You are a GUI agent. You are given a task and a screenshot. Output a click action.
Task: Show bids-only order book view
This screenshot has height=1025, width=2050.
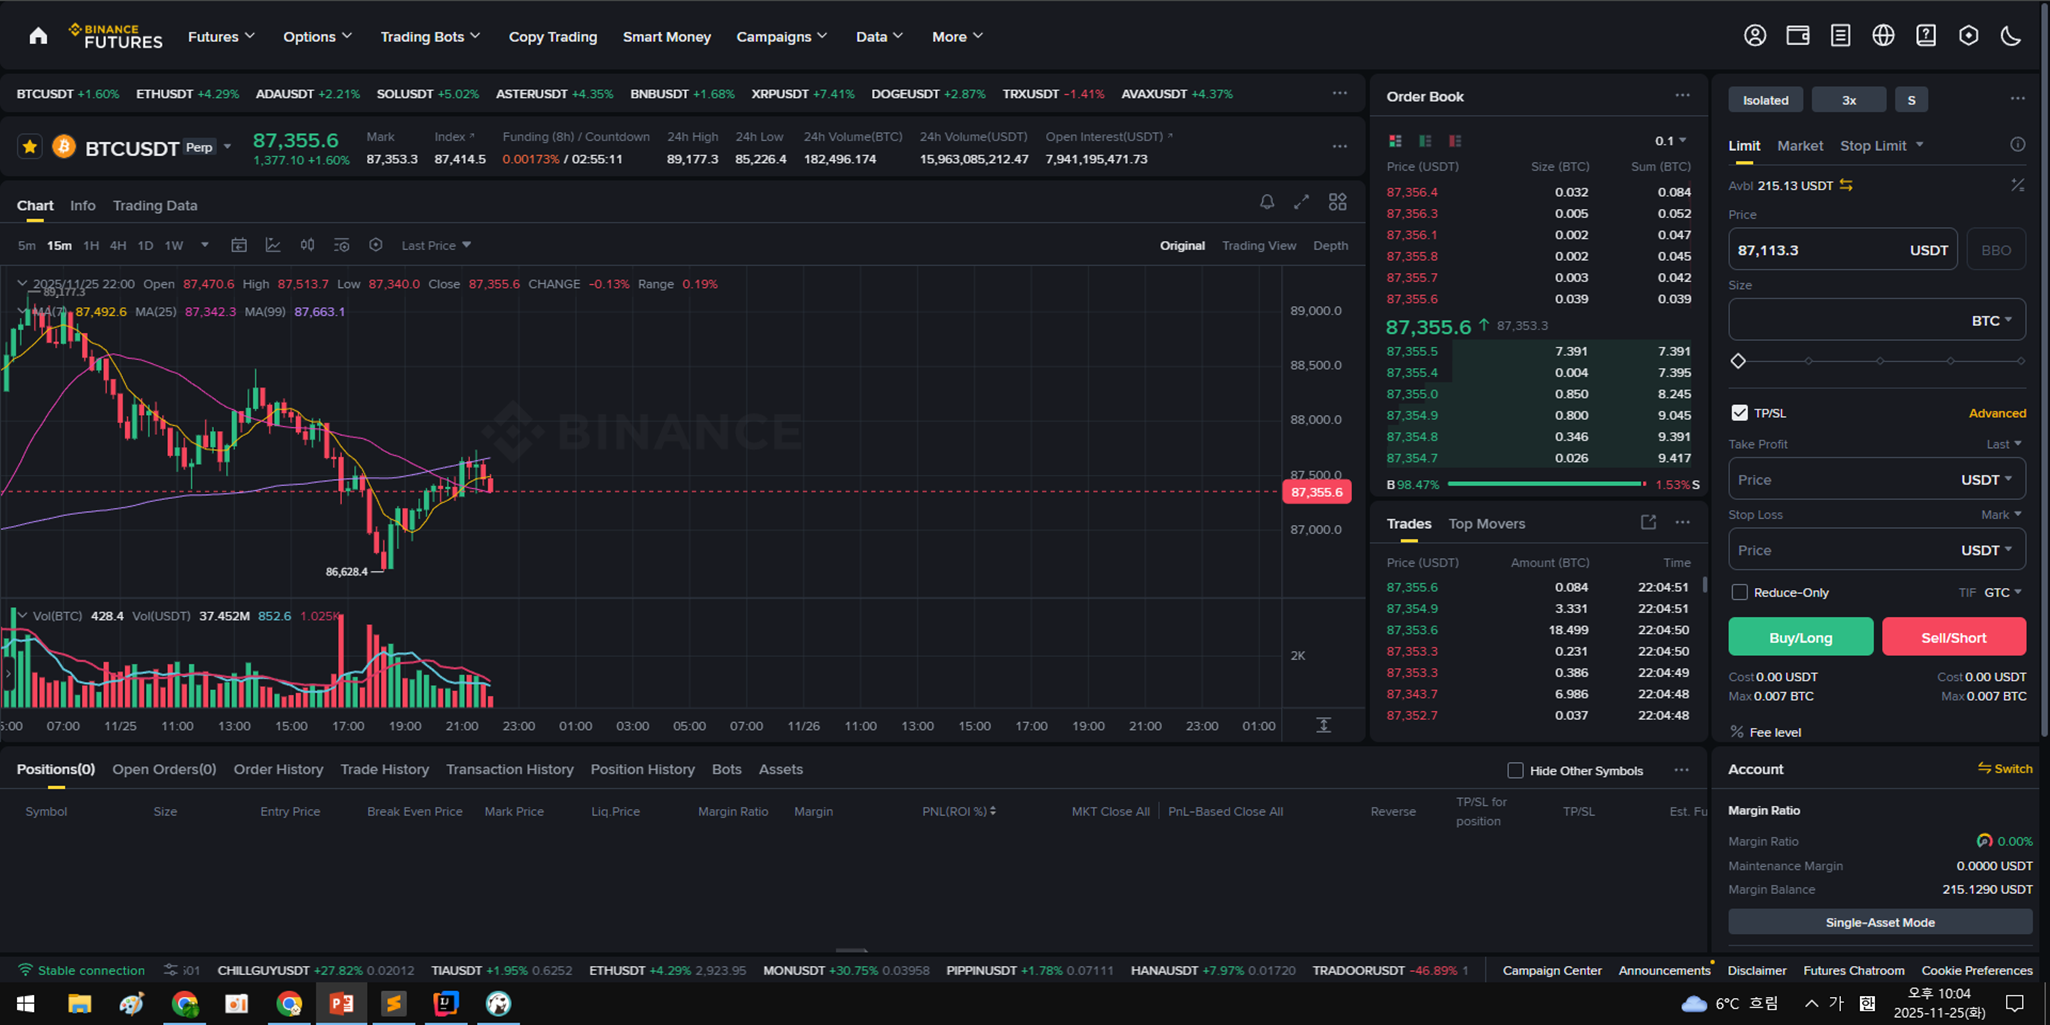click(x=1425, y=141)
